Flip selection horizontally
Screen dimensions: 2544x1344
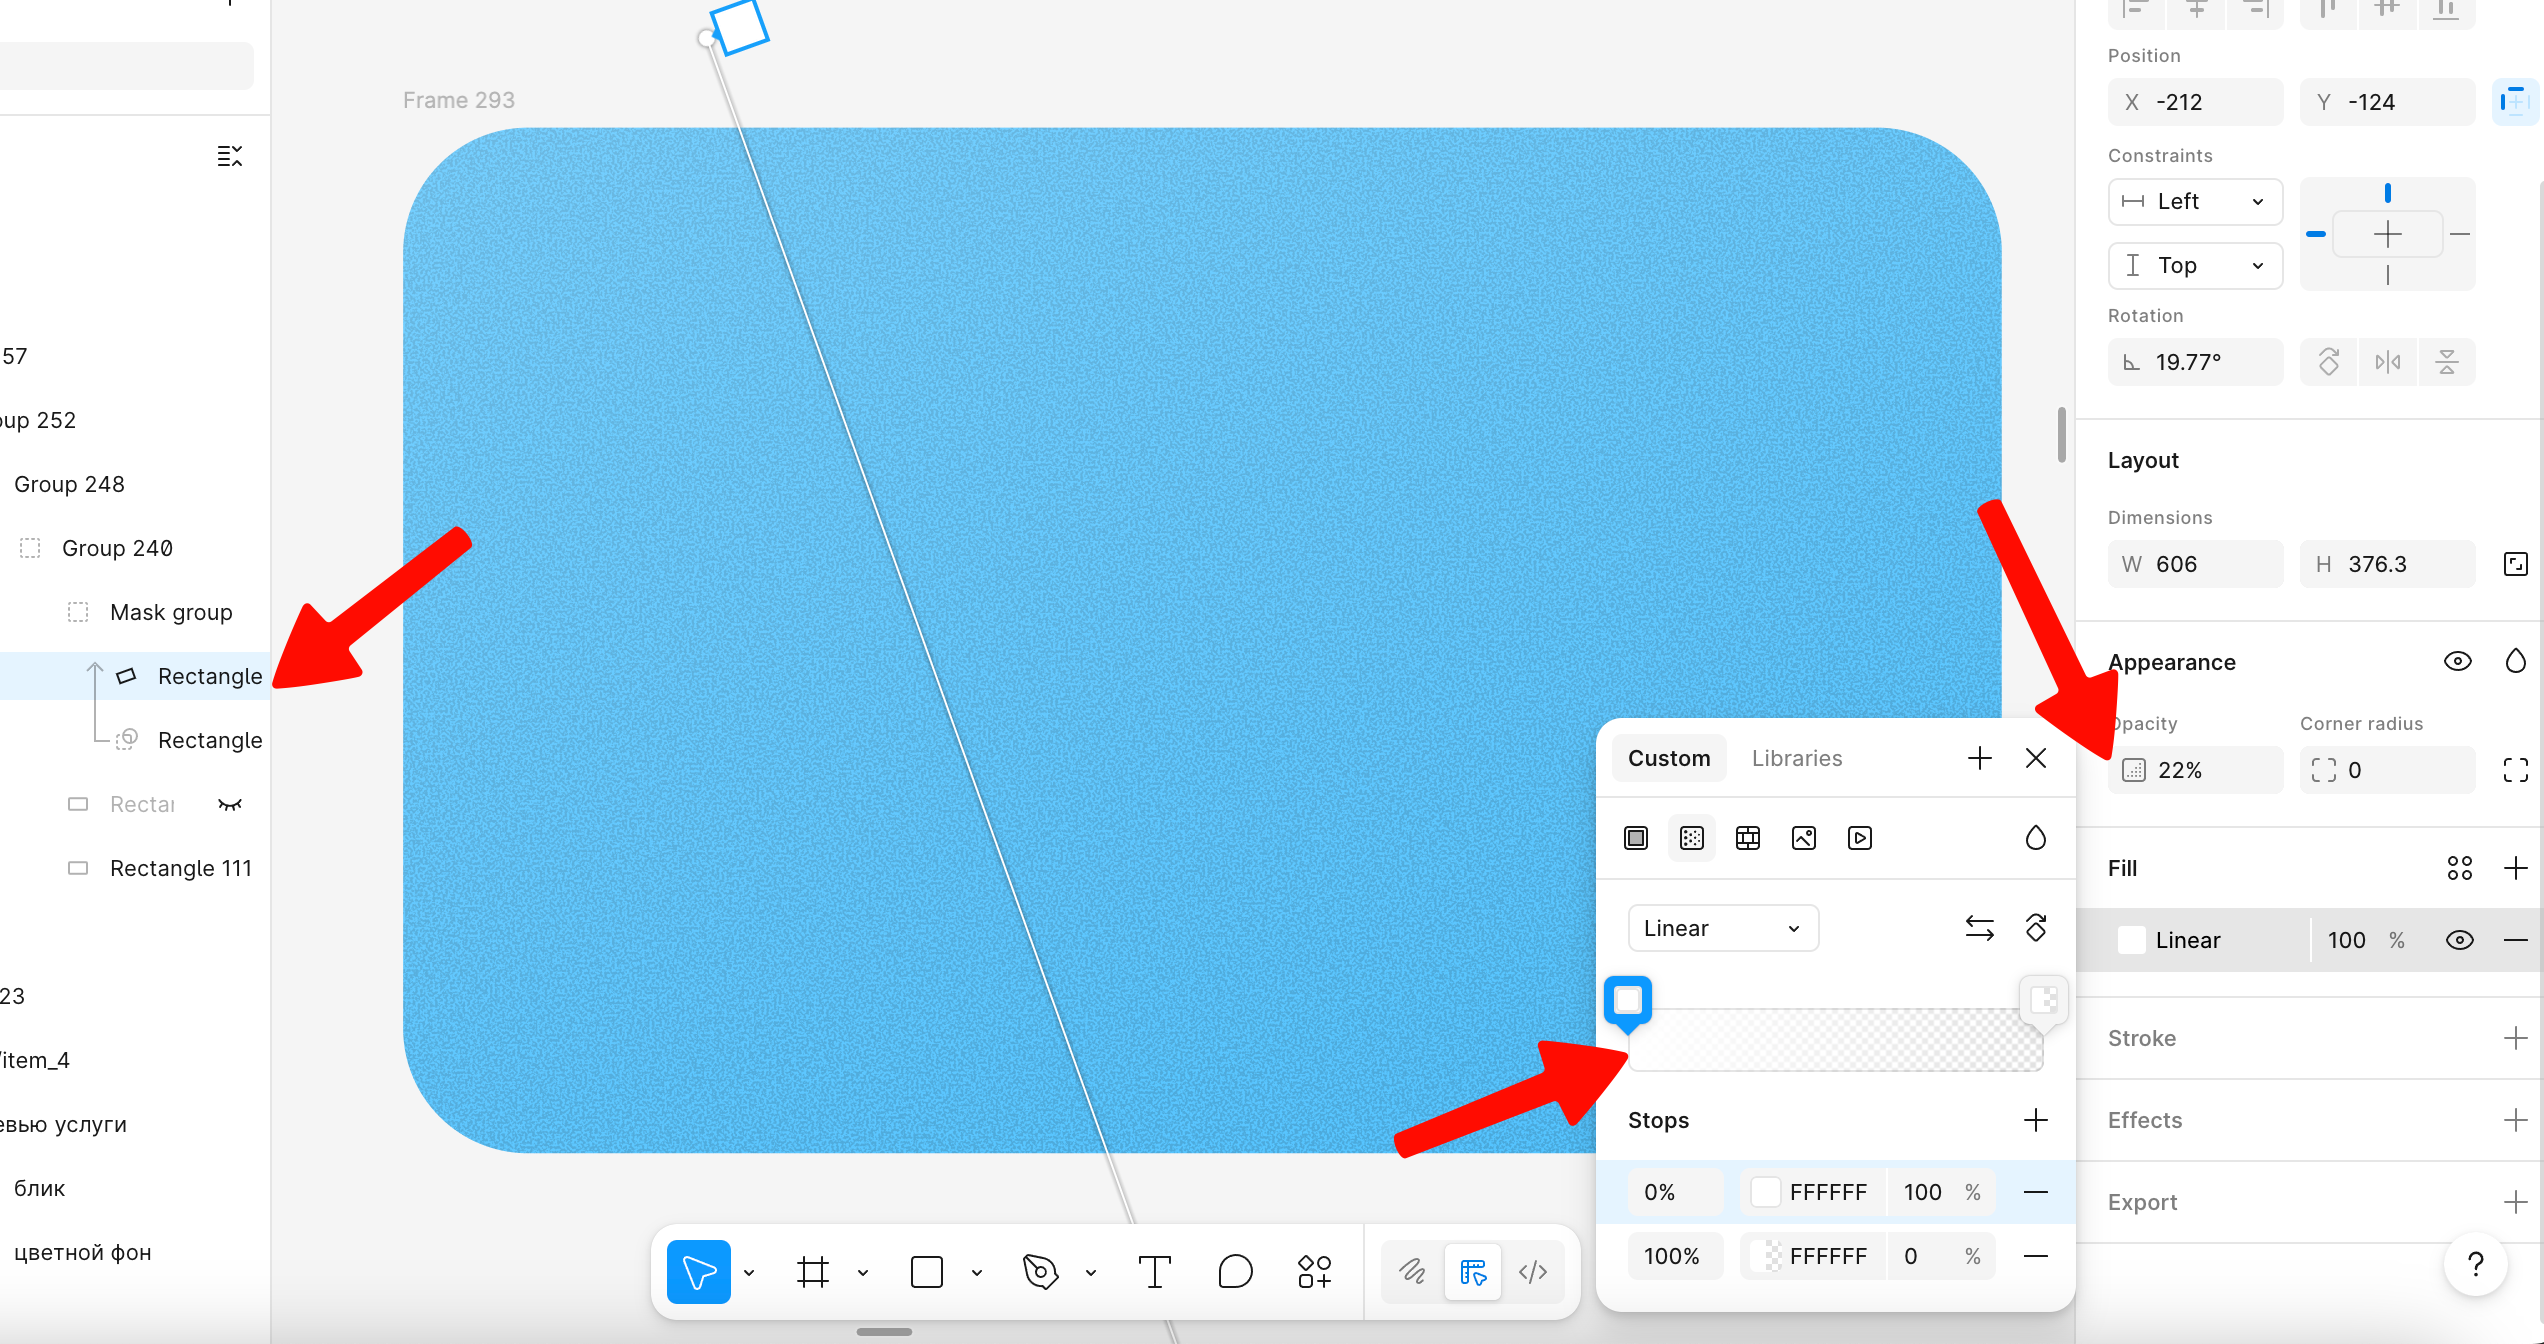pos(2388,362)
